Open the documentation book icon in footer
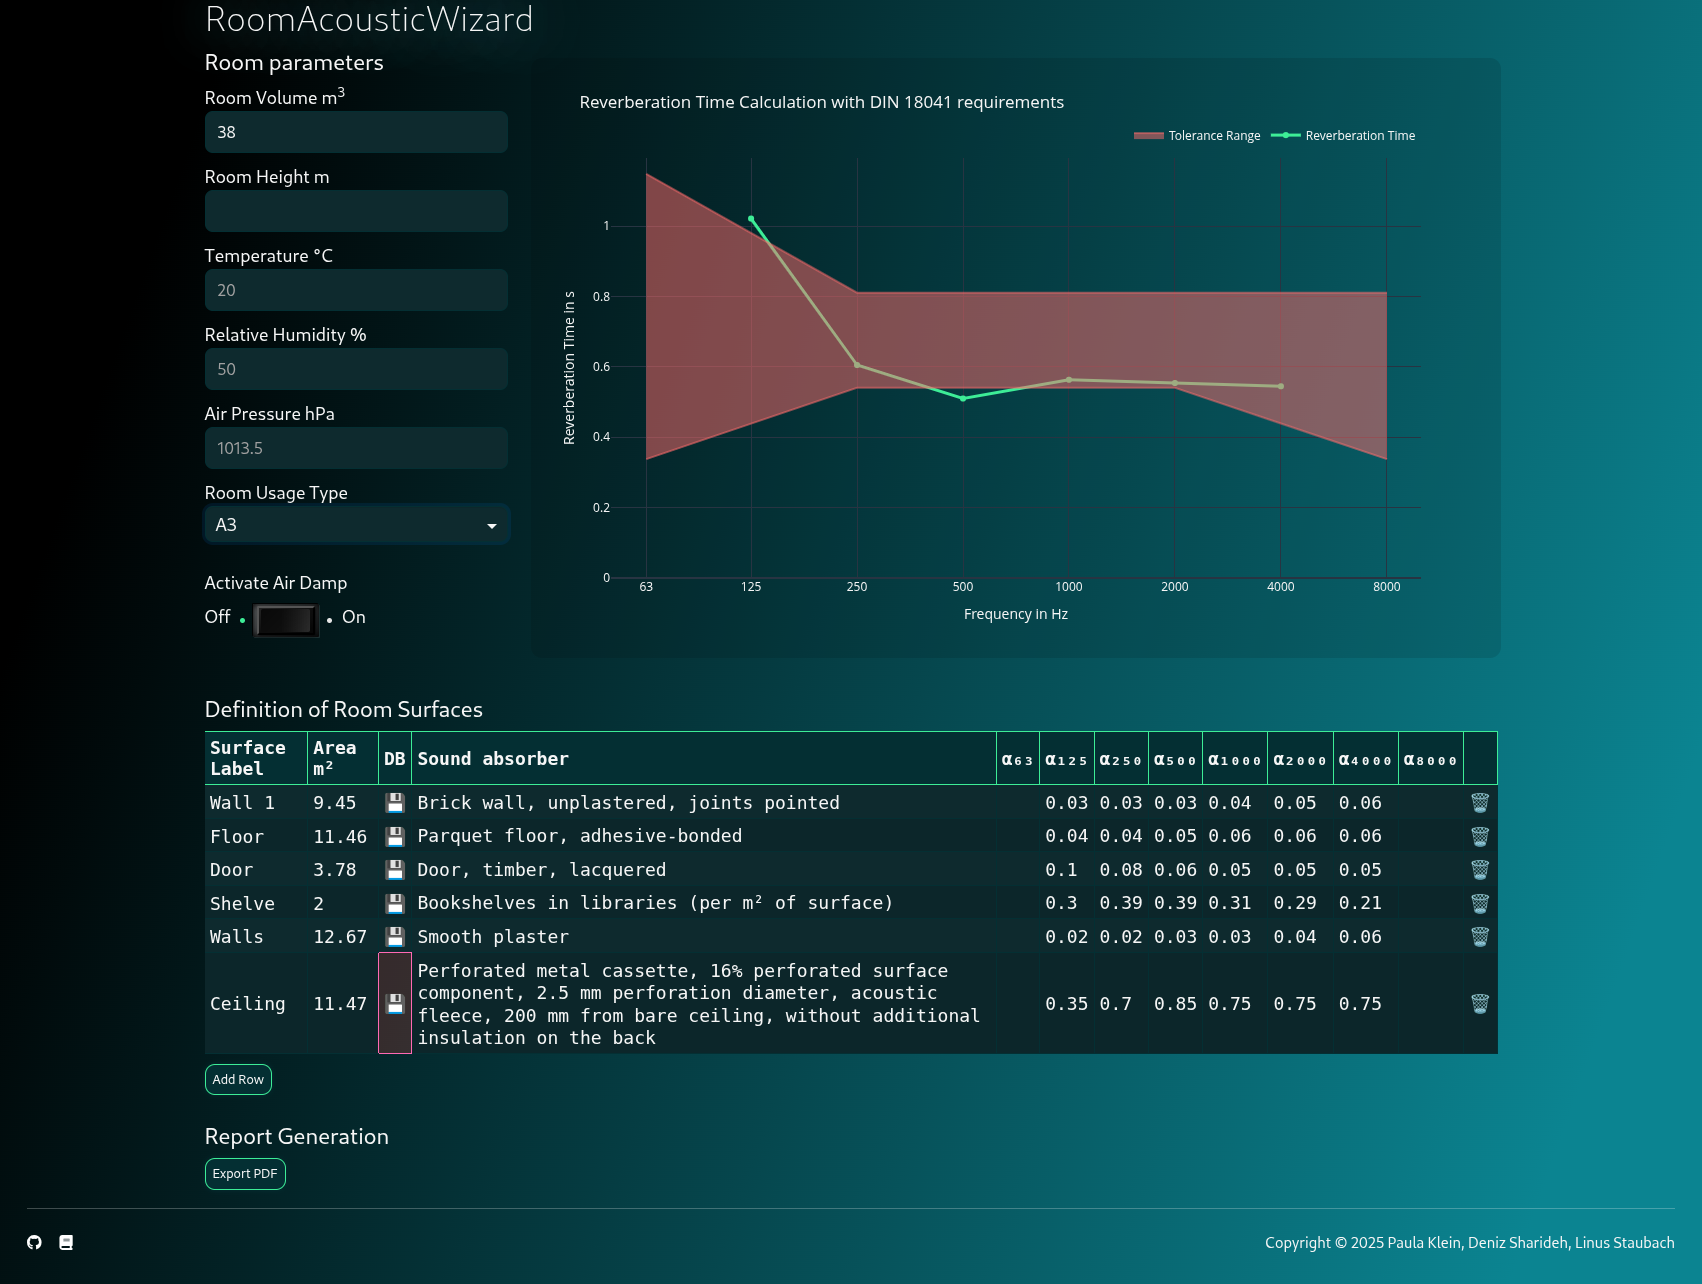This screenshot has width=1702, height=1284. [x=66, y=1242]
